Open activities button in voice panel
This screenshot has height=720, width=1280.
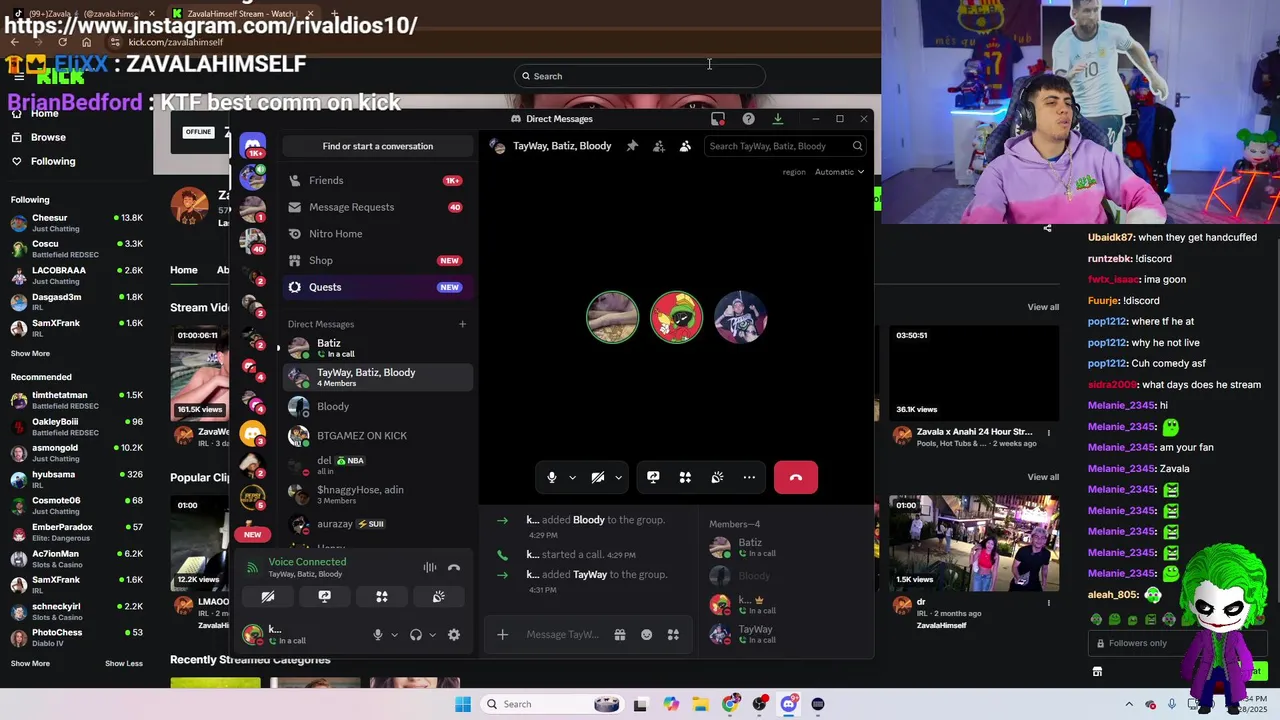tap(382, 596)
